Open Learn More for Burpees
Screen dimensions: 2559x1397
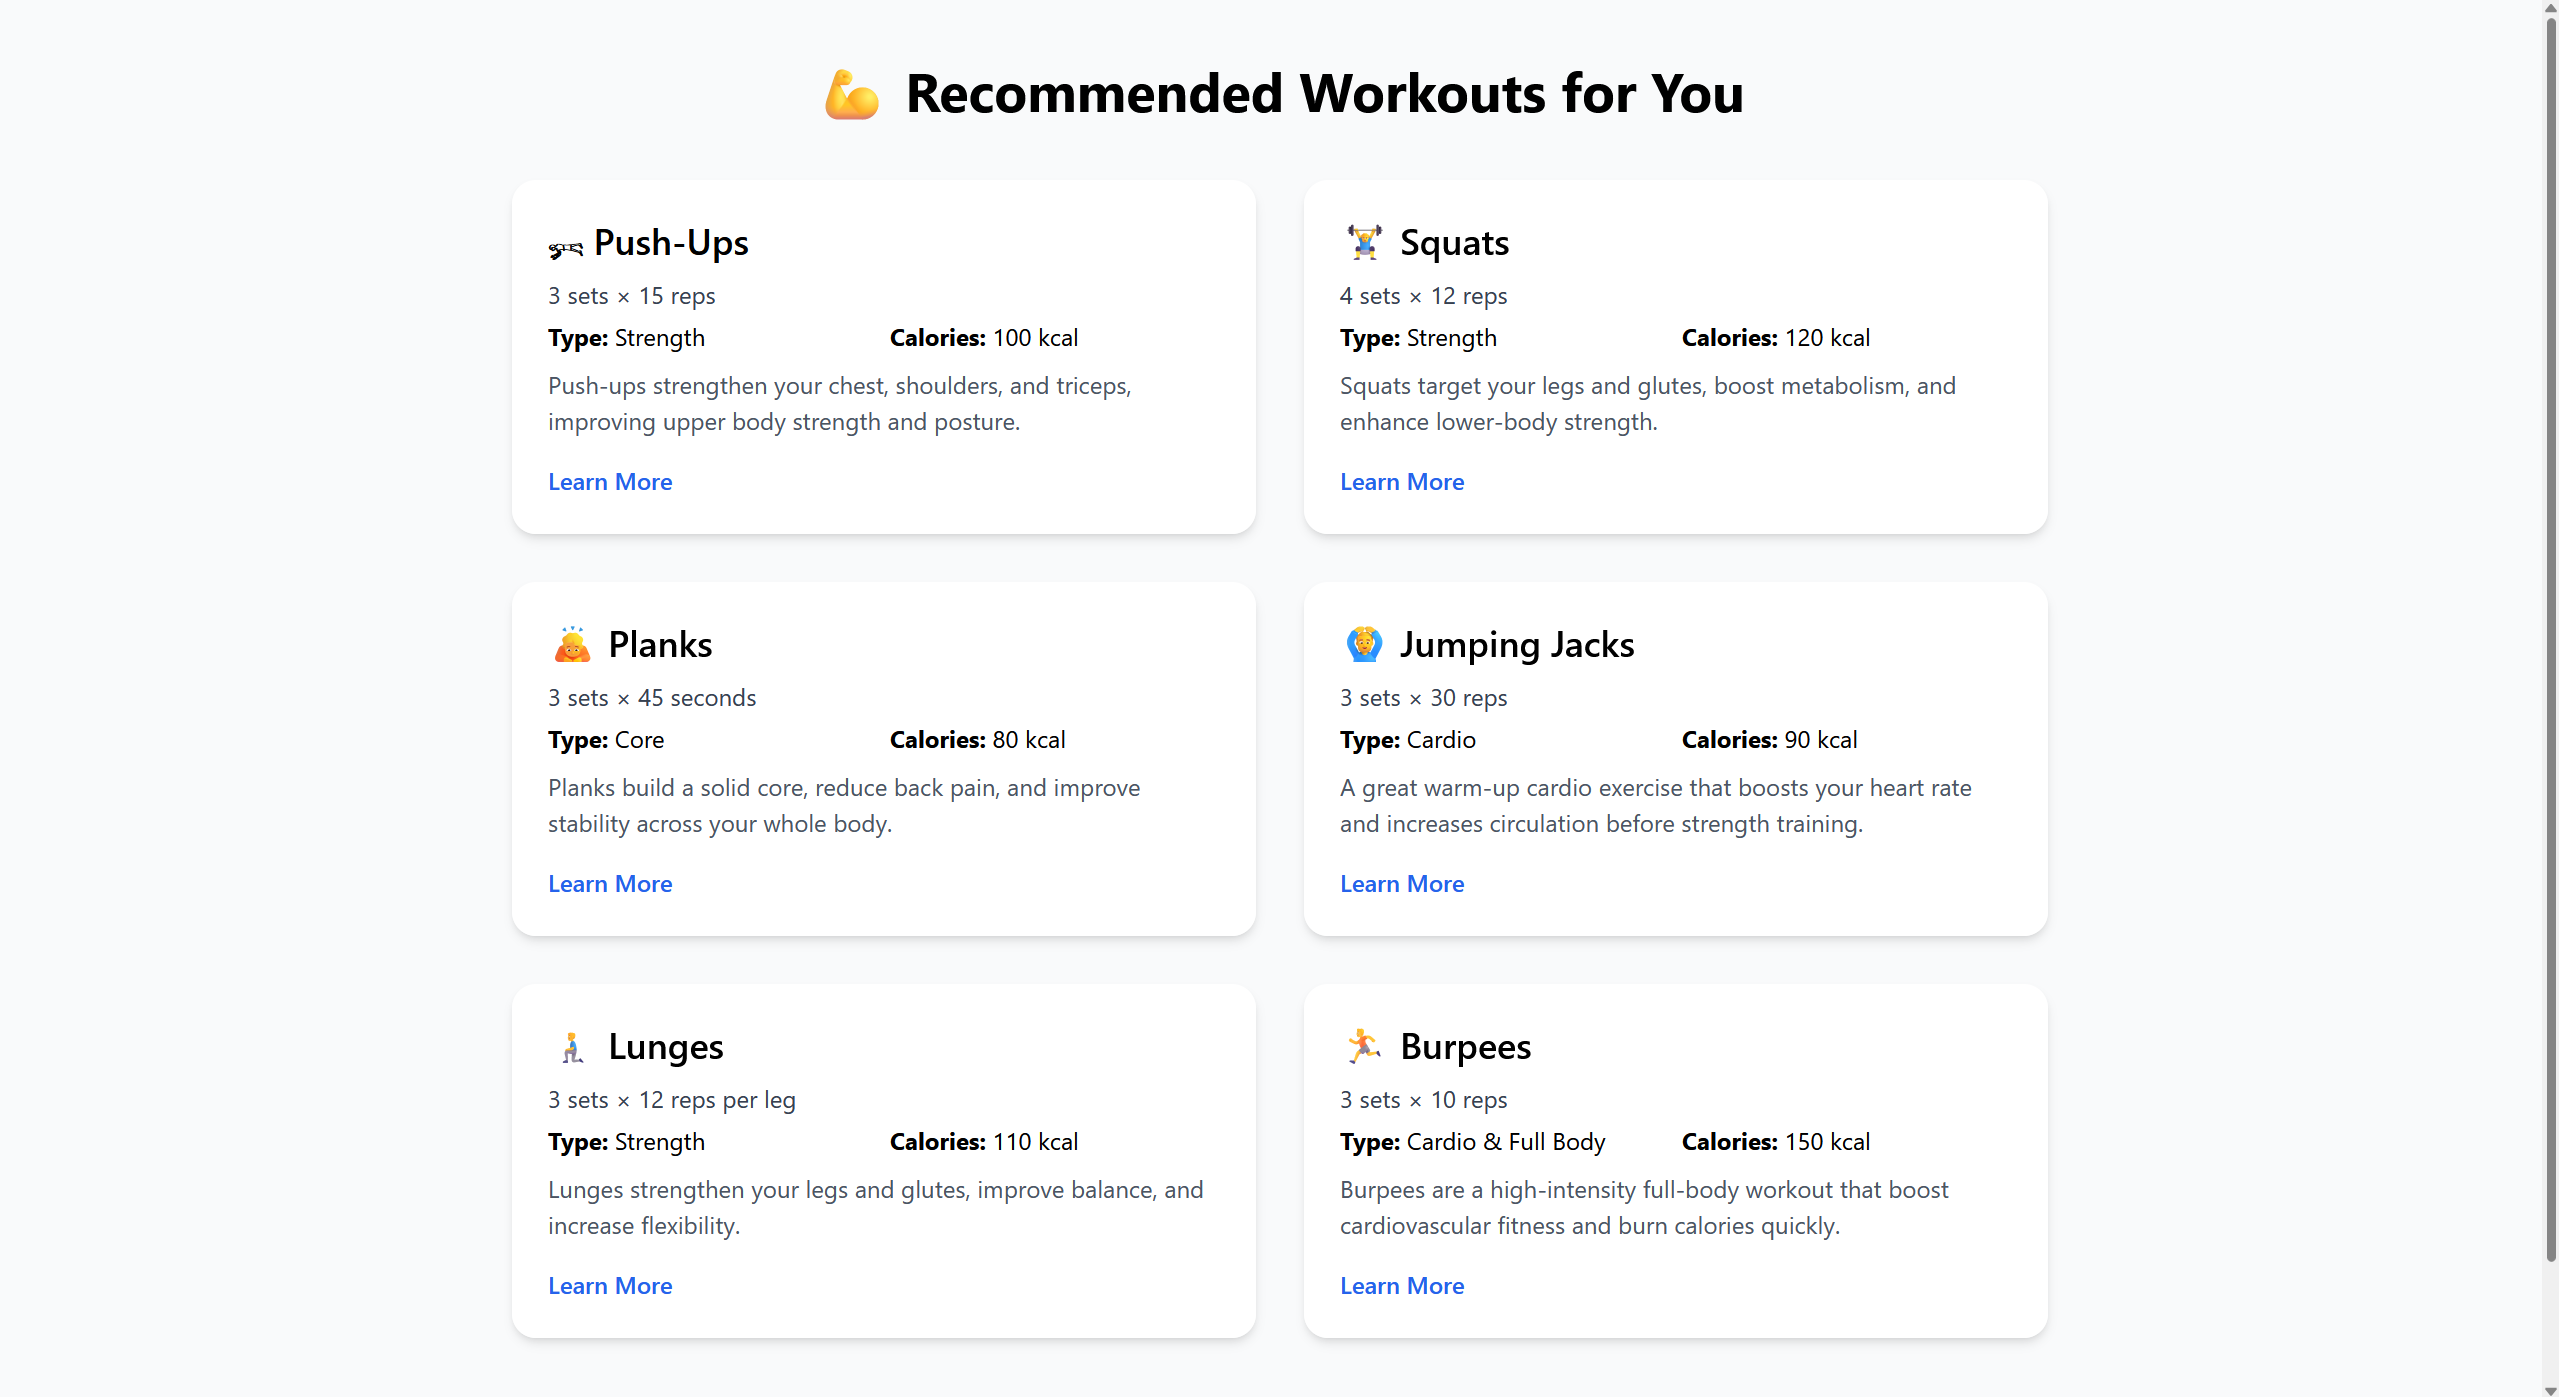pos(1402,1286)
